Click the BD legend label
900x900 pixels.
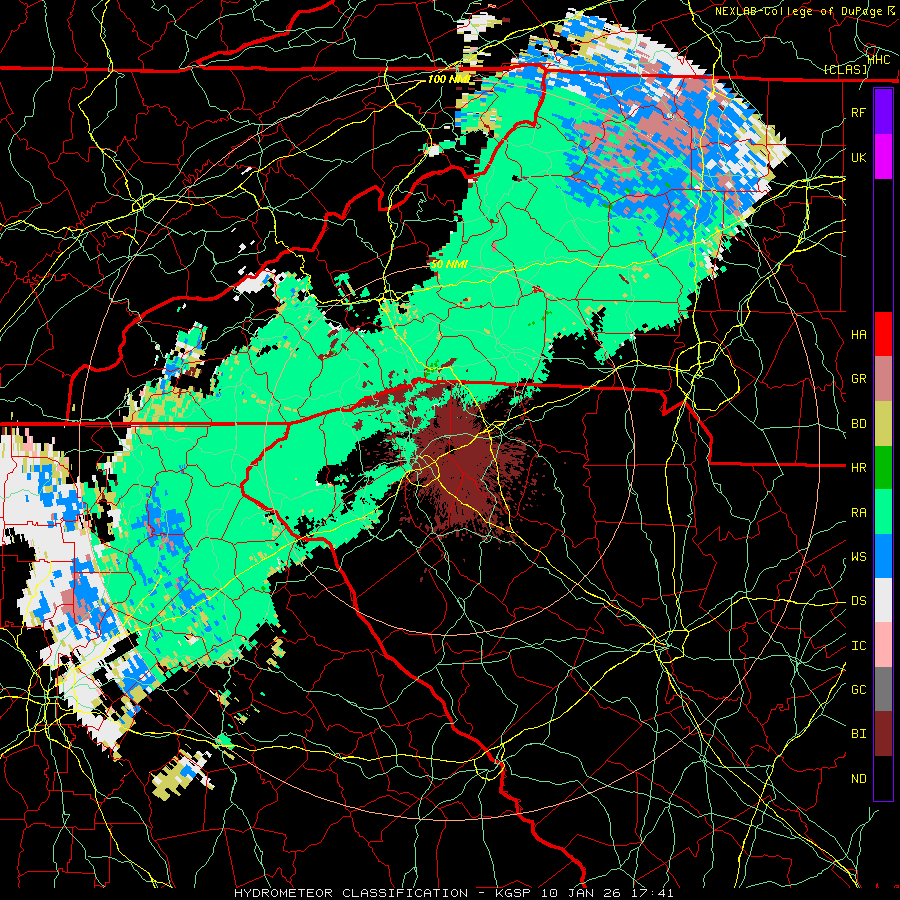click(858, 424)
